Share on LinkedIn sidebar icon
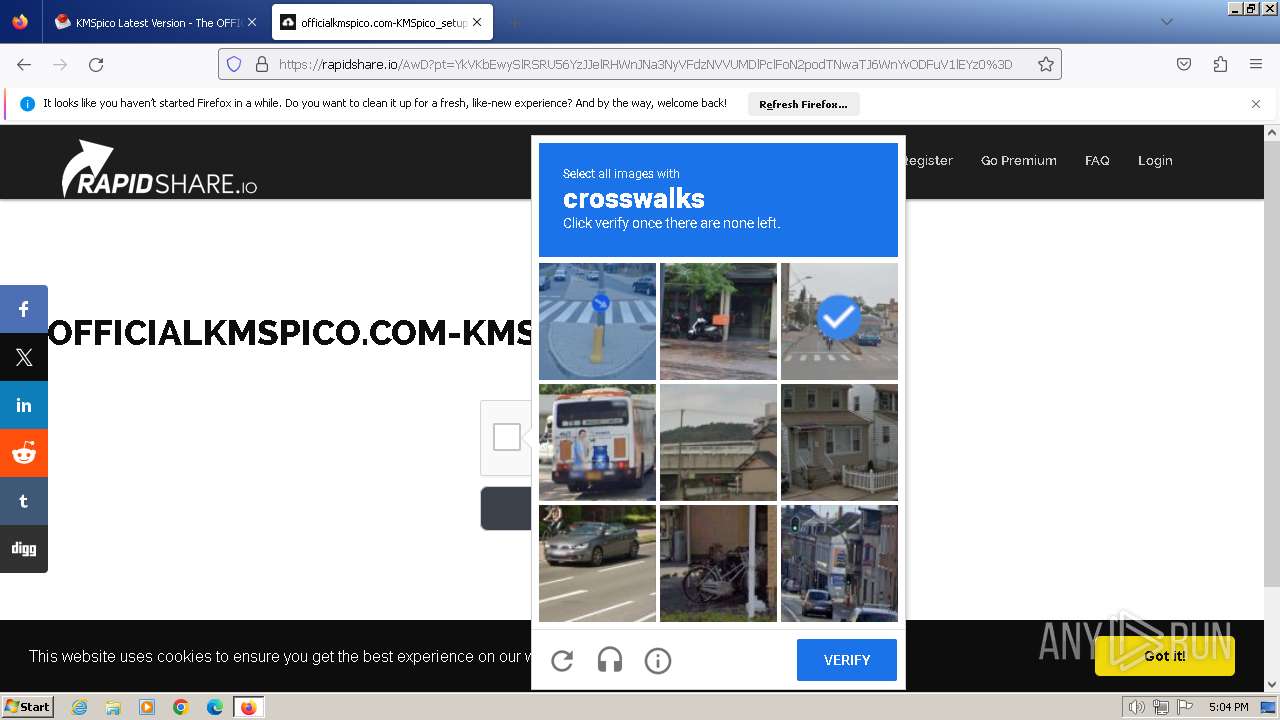Viewport: 1280px width, 720px height. (24, 405)
